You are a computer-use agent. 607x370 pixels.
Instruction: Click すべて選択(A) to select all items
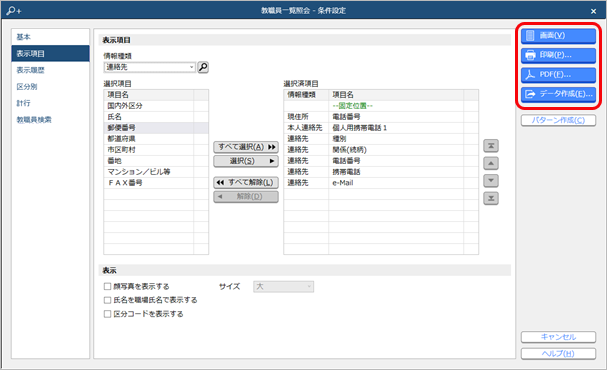pyautogui.click(x=246, y=147)
